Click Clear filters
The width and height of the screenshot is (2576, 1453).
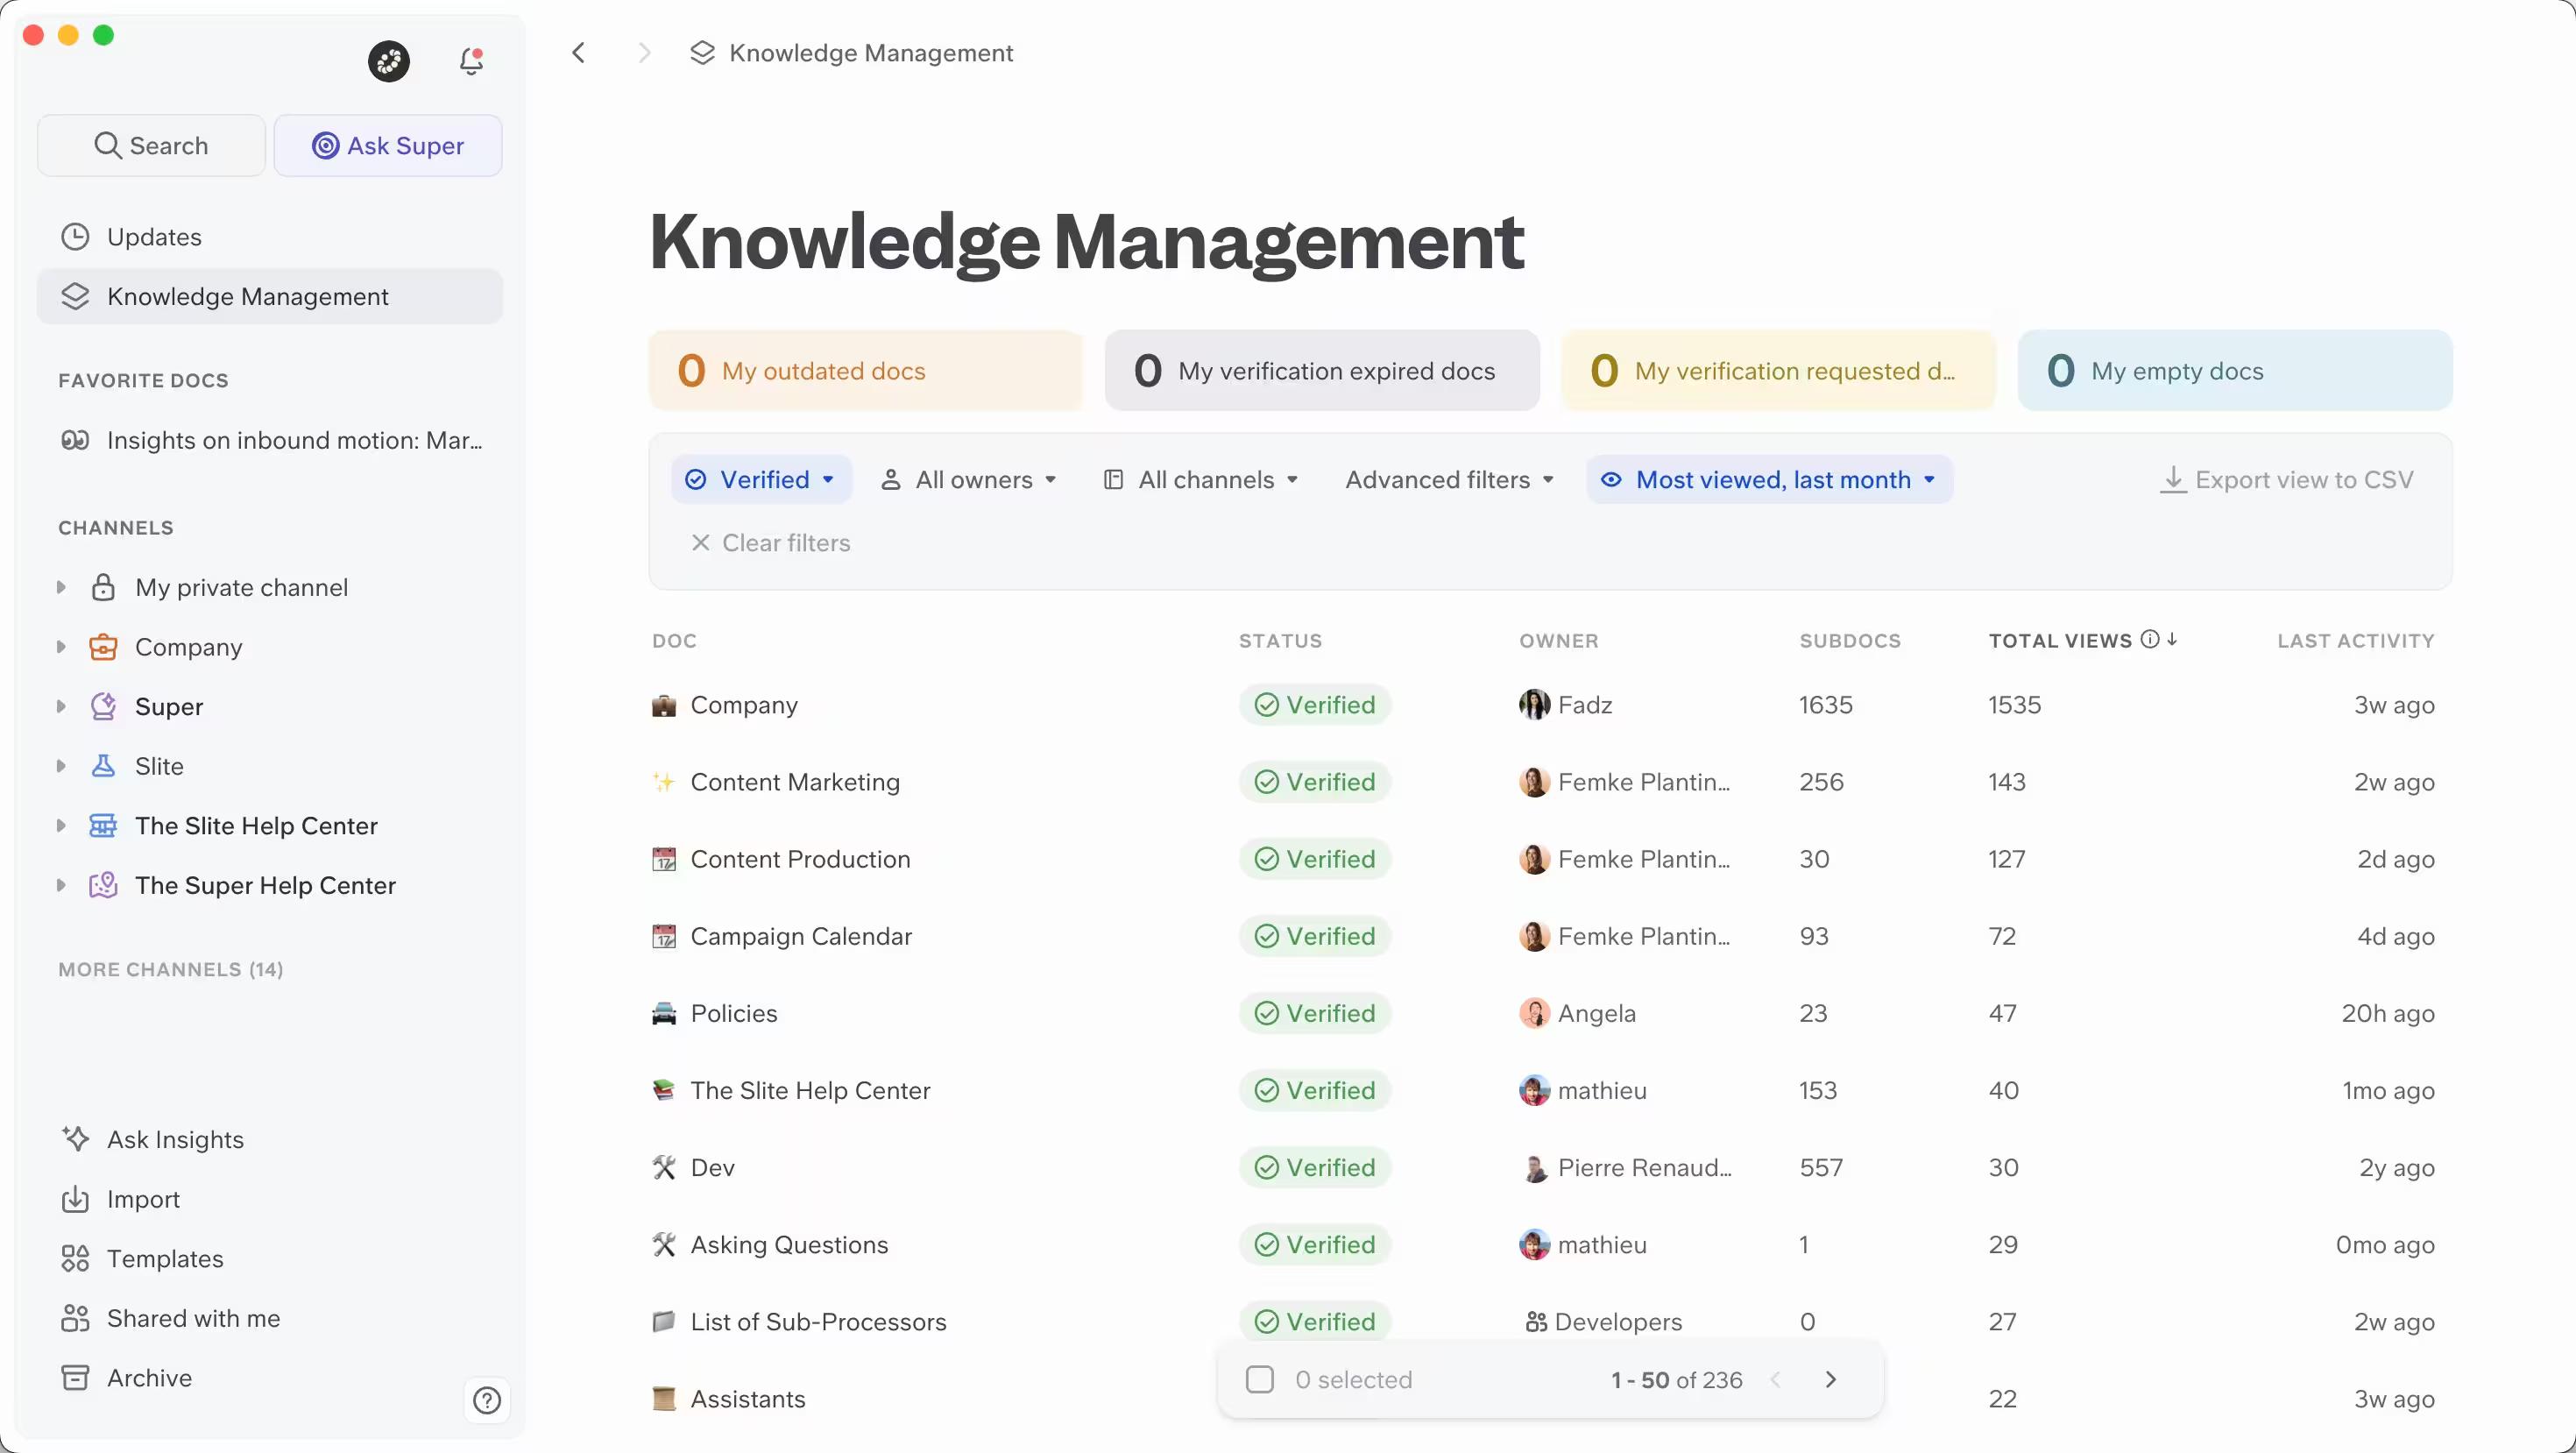770,543
